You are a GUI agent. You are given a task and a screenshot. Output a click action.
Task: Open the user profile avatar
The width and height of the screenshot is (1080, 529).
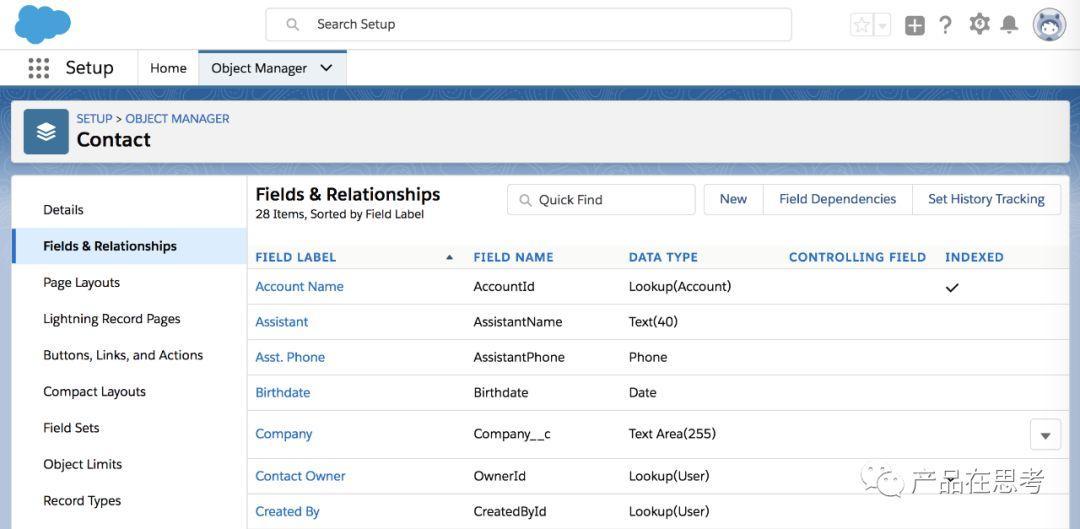coord(1049,25)
